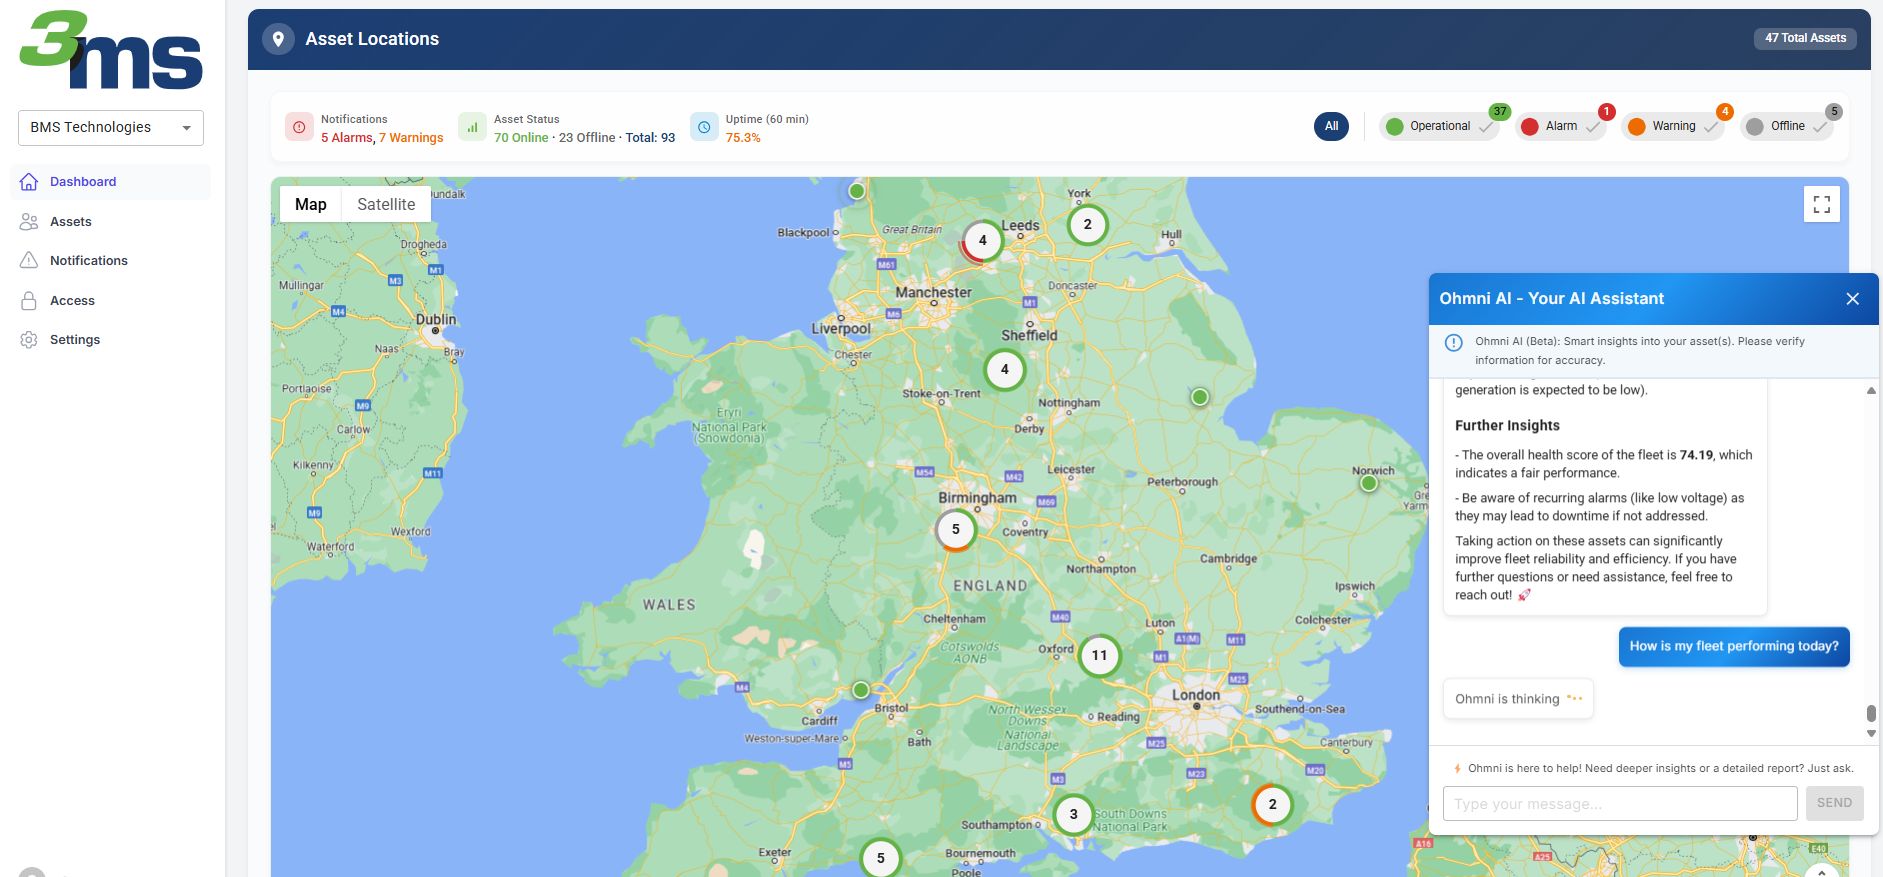Go to Dashboard in the sidebar

(110, 182)
